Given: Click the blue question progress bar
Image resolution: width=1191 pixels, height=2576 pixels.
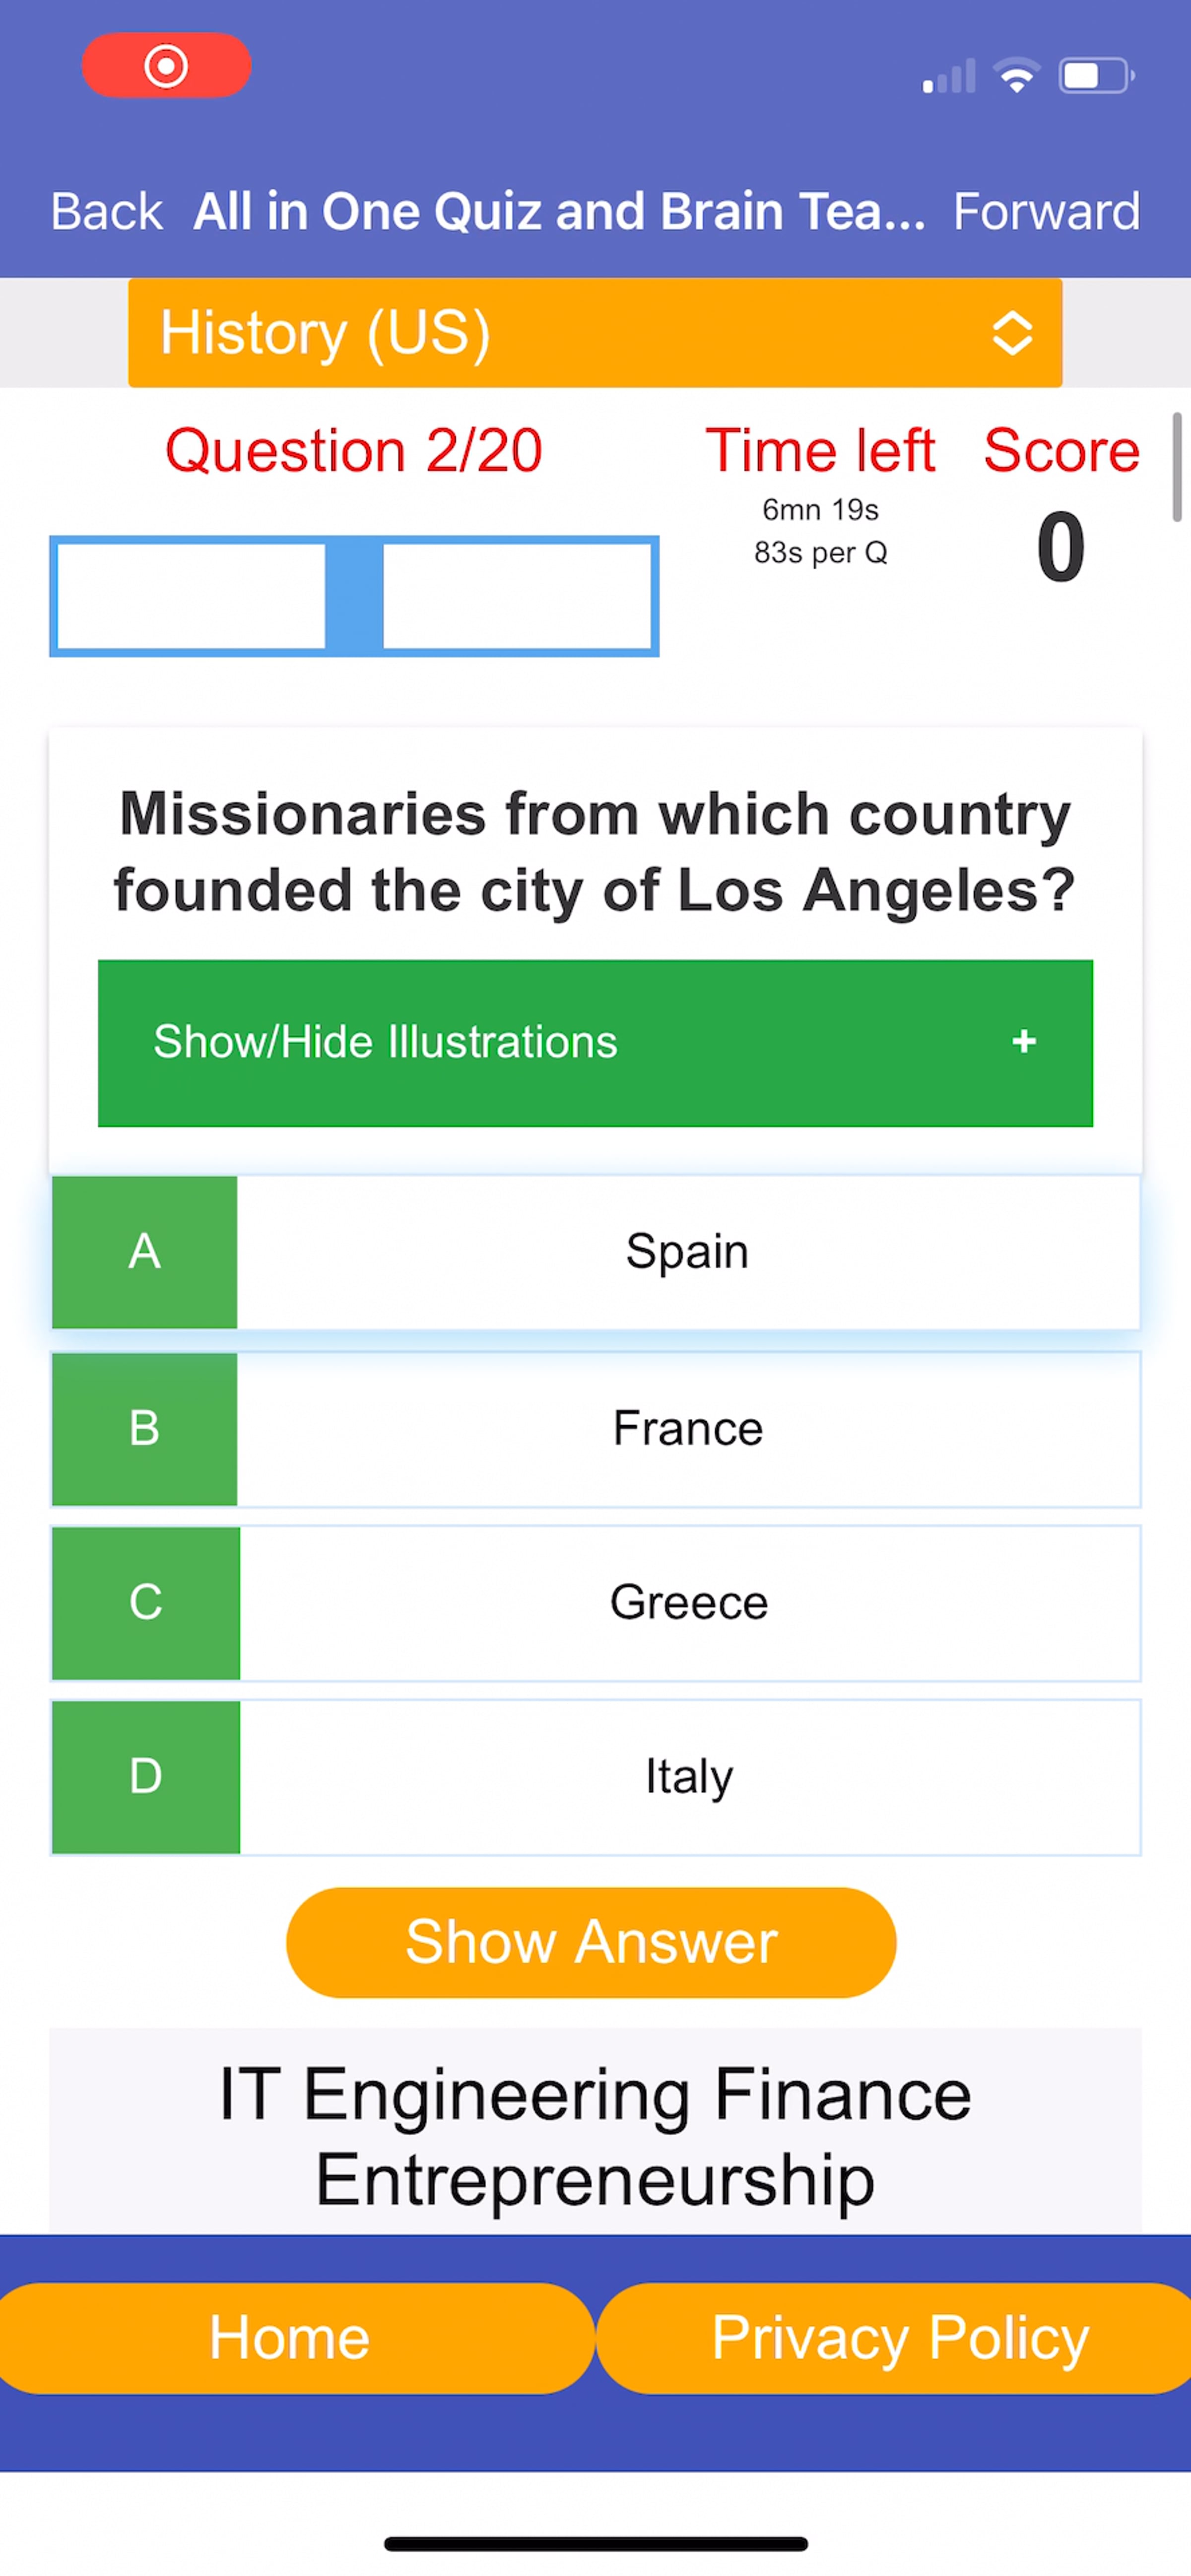Looking at the screenshot, I should click(x=354, y=596).
